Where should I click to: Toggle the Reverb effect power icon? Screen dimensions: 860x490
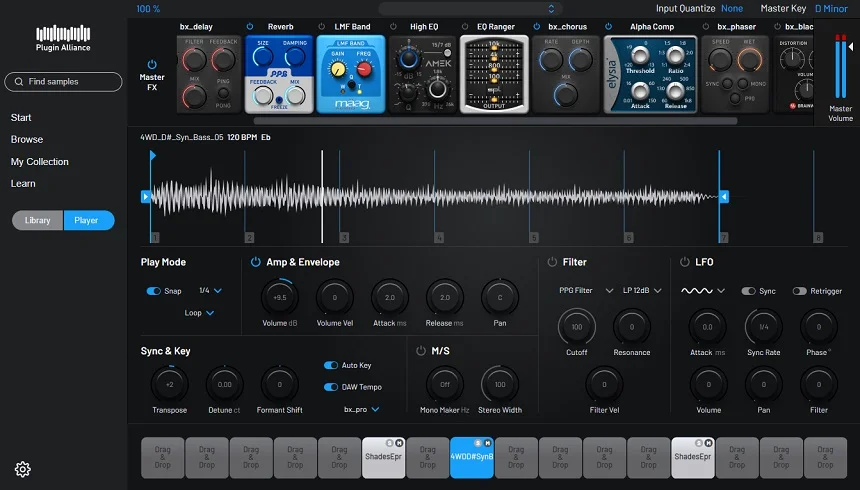pyautogui.click(x=250, y=26)
